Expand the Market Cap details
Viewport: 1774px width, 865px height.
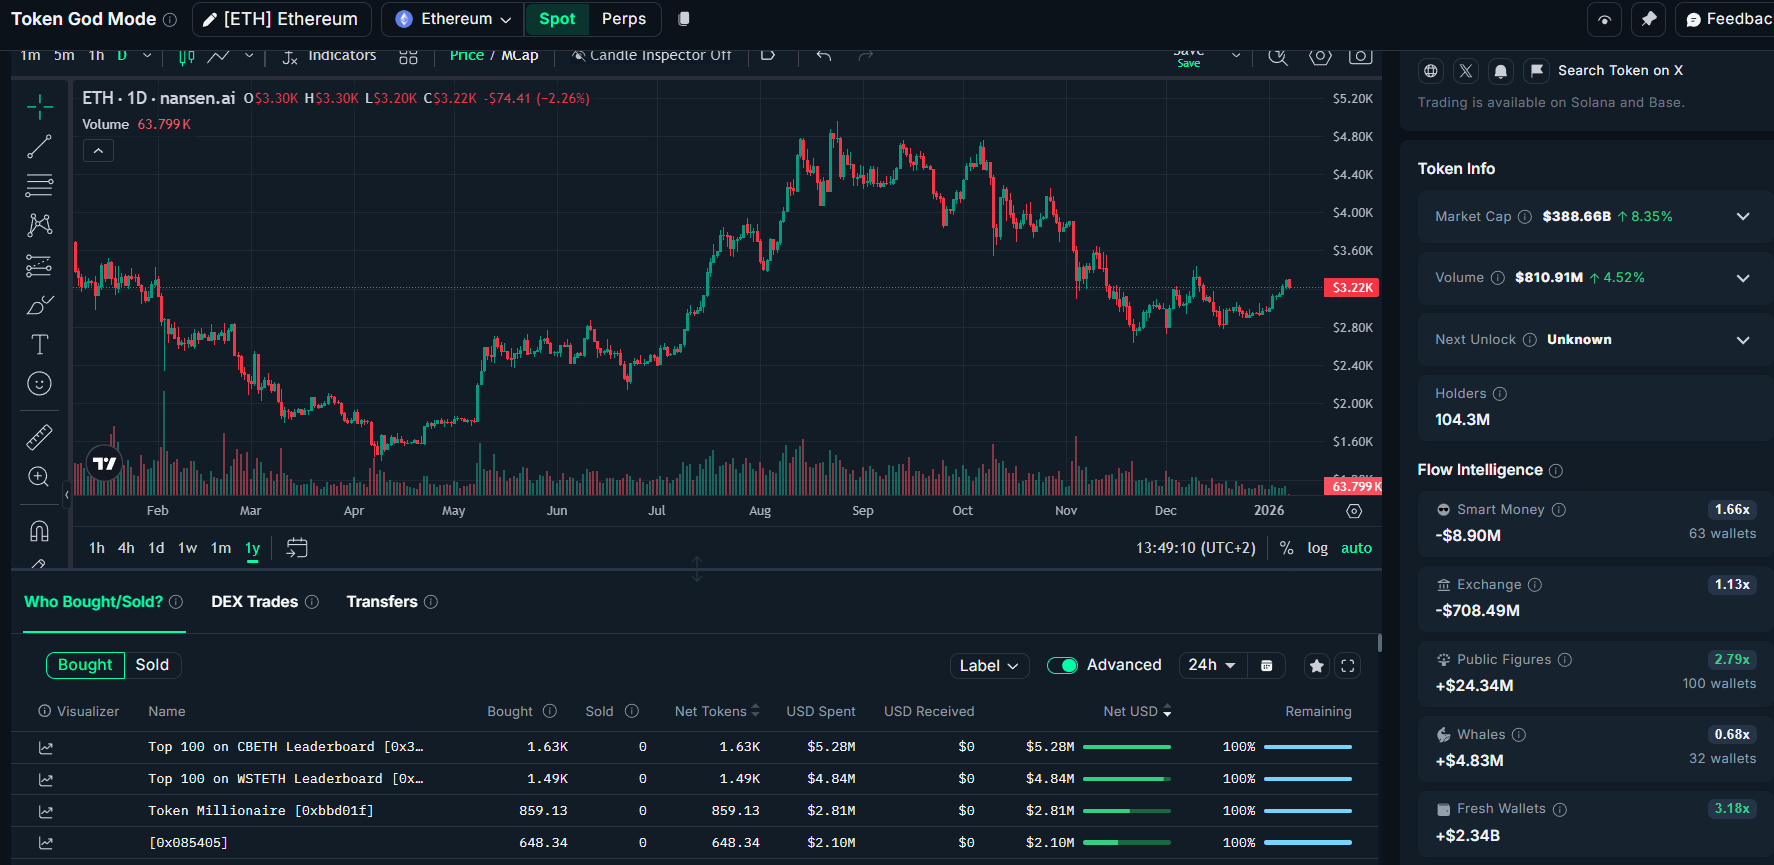coord(1743,217)
